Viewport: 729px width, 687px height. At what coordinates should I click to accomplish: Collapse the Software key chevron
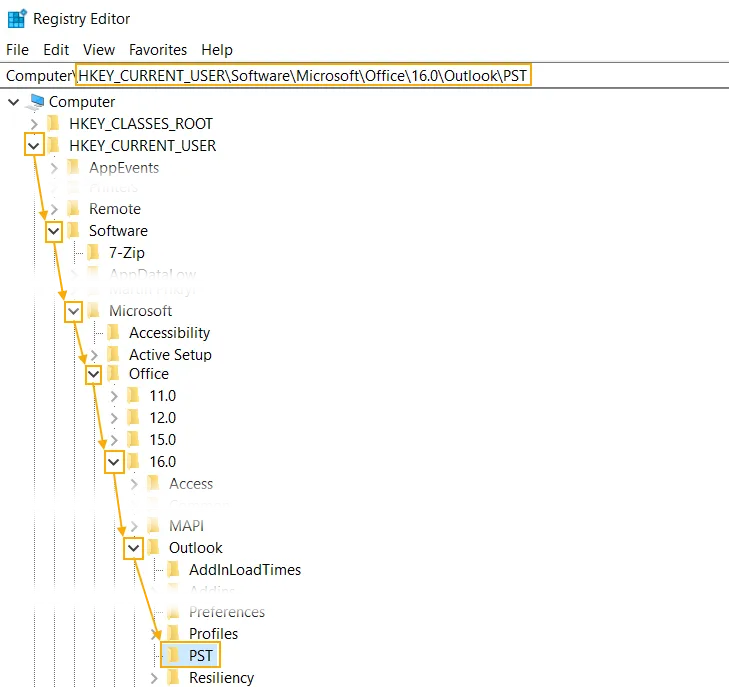click(54, 231)
